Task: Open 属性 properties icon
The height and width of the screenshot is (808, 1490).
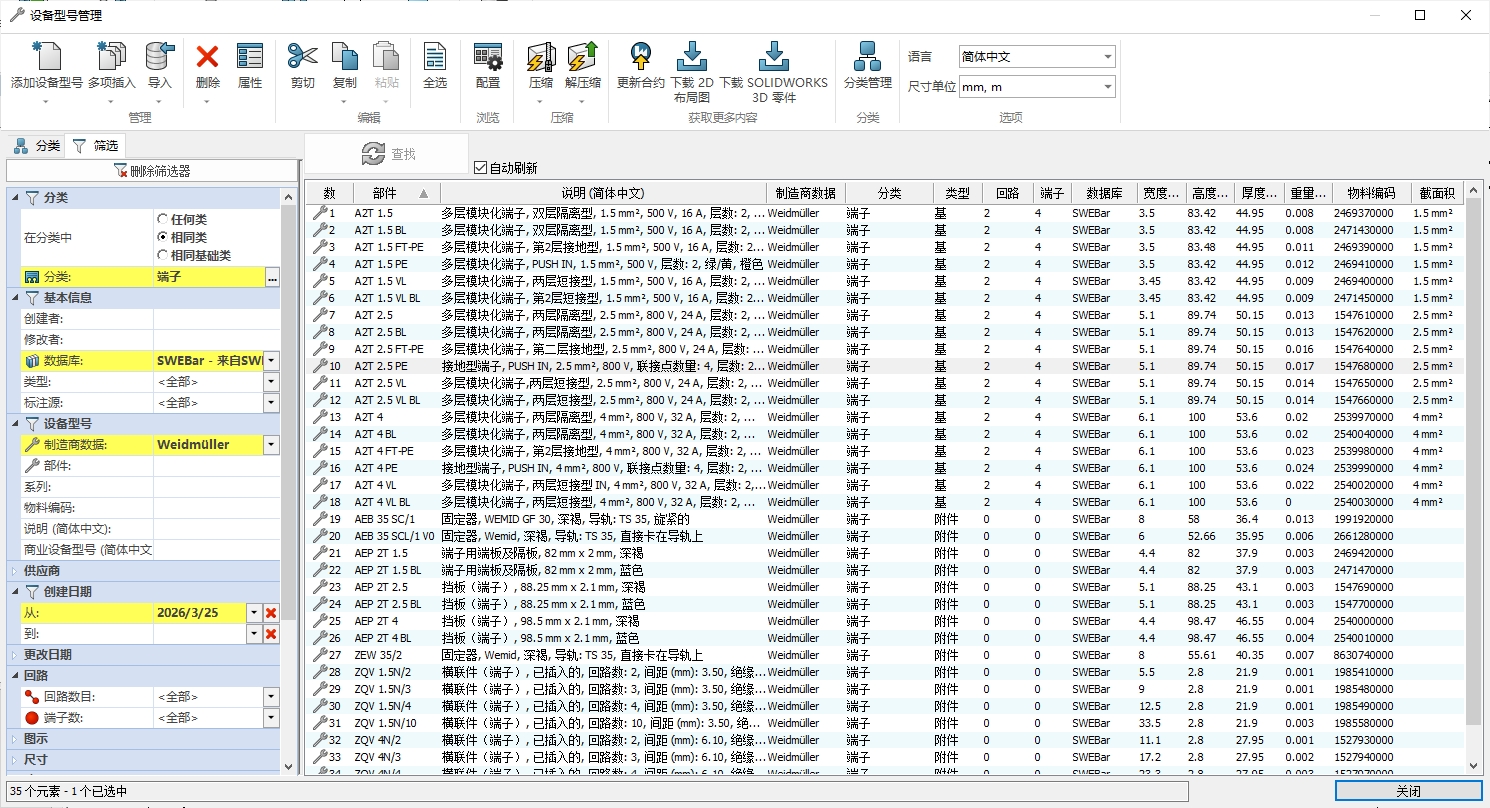Action: click(250, 58)
